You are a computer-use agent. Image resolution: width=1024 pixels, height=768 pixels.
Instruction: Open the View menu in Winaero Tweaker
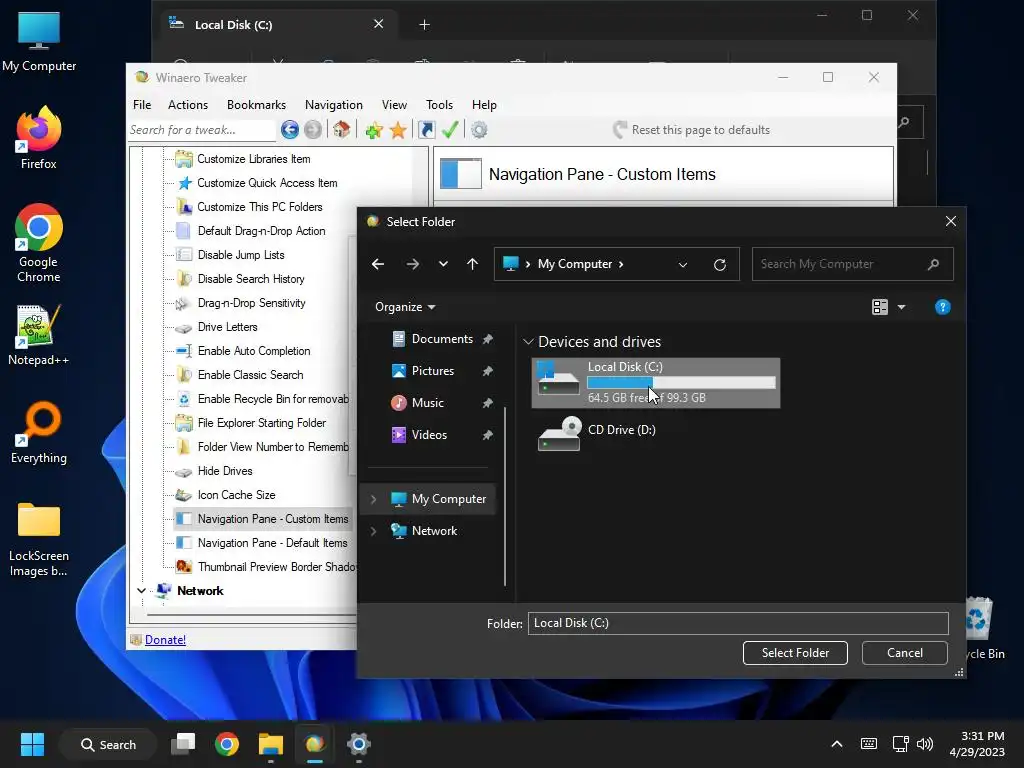click(x=394, y=104)
